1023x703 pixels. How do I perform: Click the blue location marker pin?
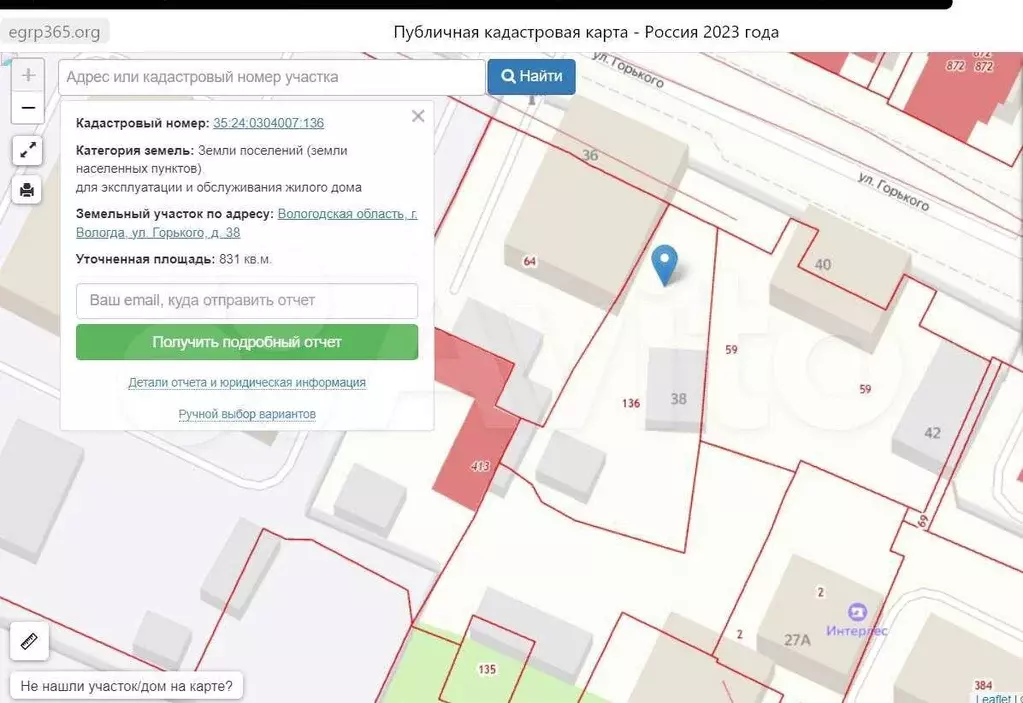(x=664, y=264)
